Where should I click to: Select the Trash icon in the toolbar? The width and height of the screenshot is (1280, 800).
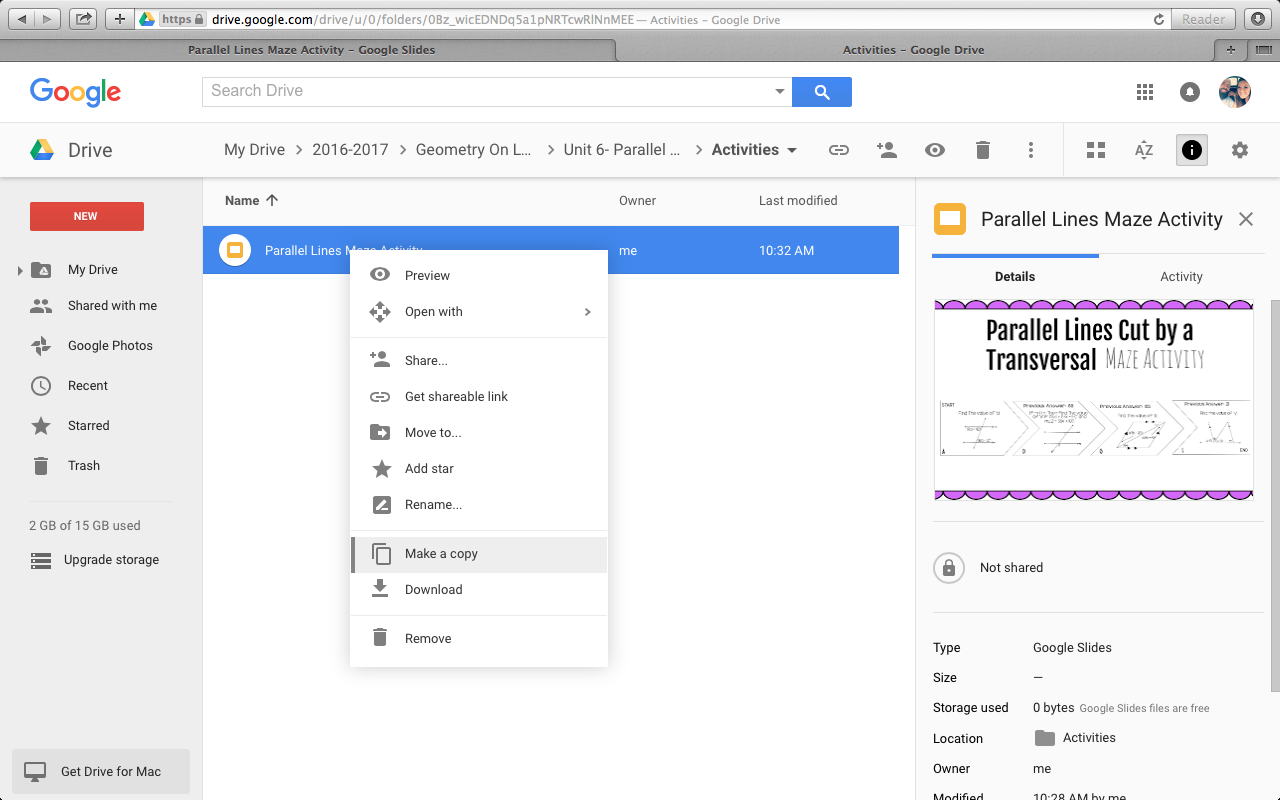pos(983,149)
